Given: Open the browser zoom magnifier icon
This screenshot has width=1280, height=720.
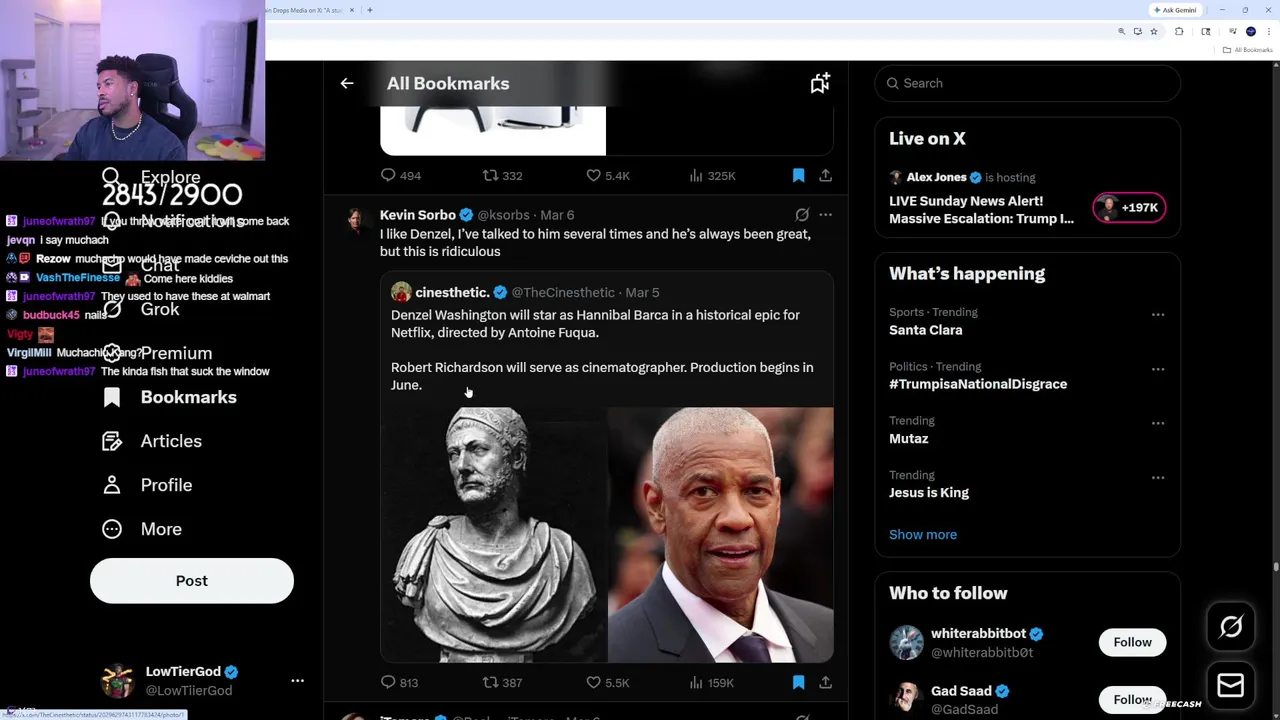Looking at the screenshot, I should click(1121, 32).
